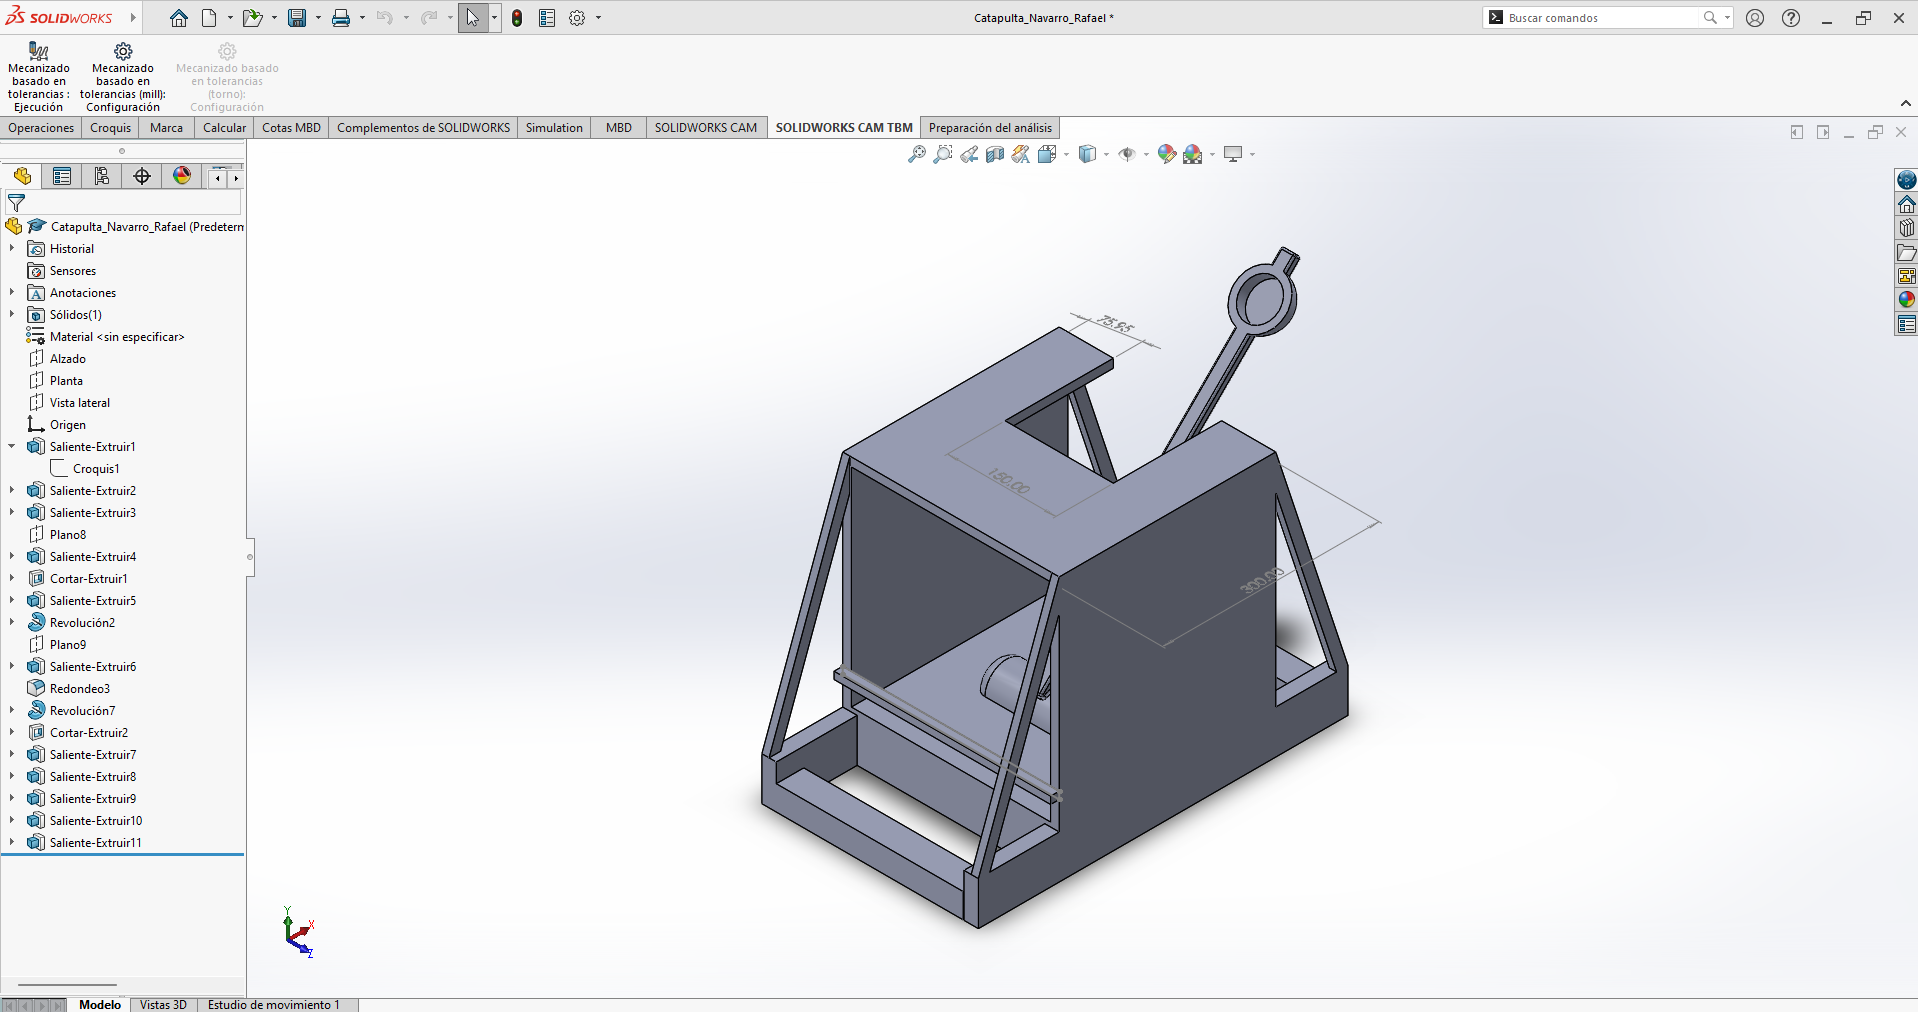The width and height of the screenshot is (1918, 1012).
Task: Open DisplayManager color ball tab
Action: (182, 176)
